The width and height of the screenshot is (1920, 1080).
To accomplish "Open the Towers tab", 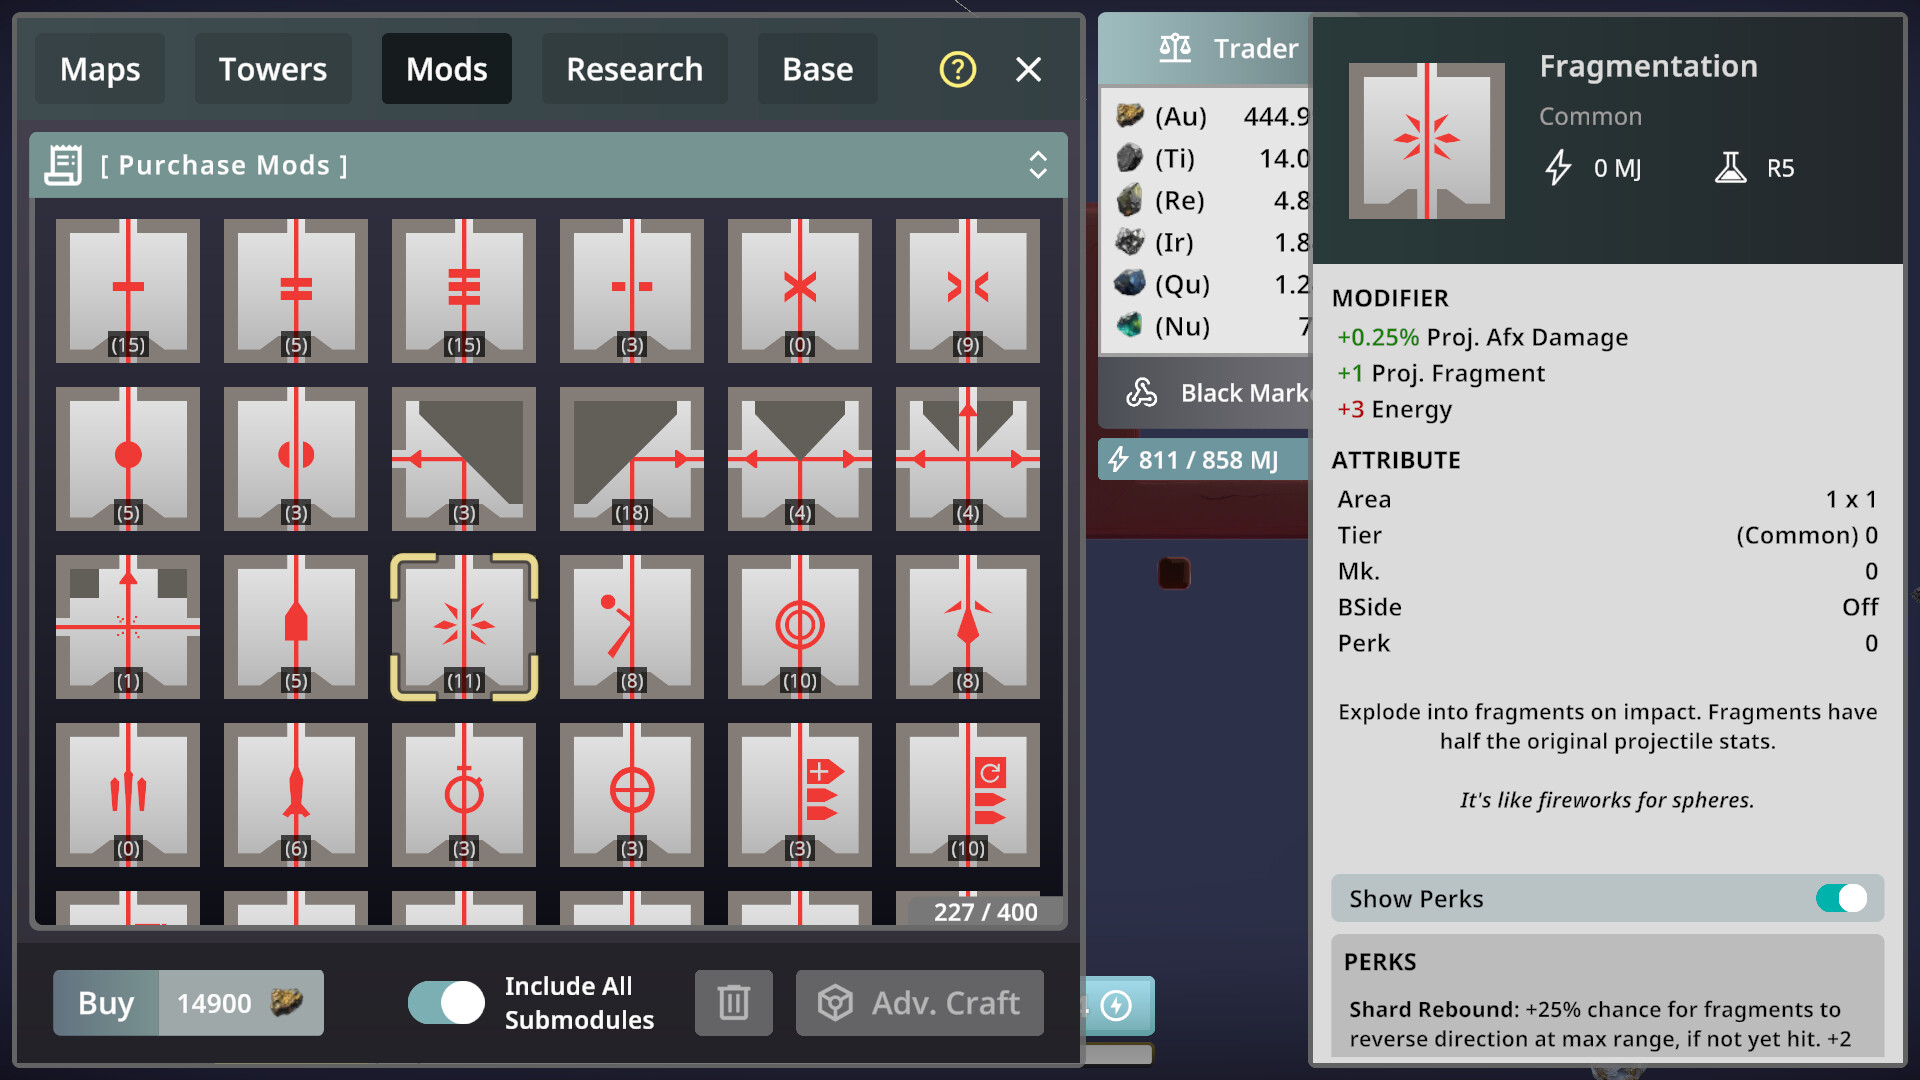I will [x=272, y=70].
